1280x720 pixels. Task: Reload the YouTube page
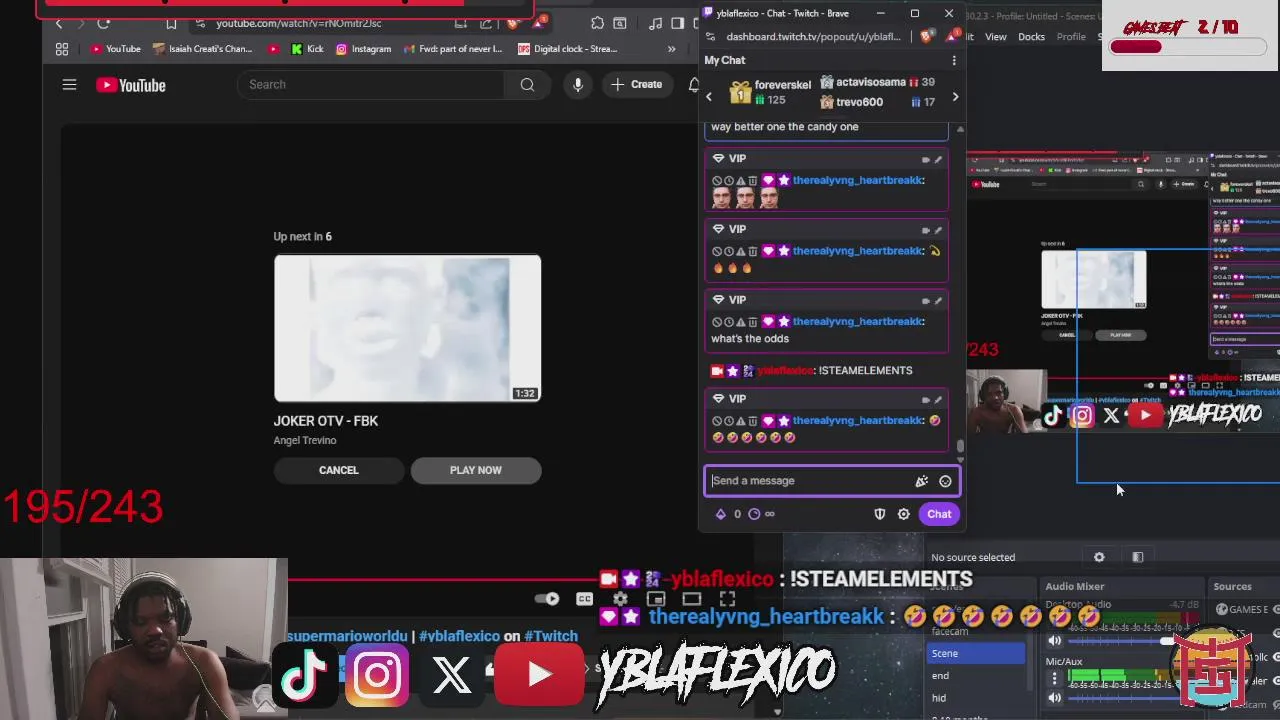point(103,23)
